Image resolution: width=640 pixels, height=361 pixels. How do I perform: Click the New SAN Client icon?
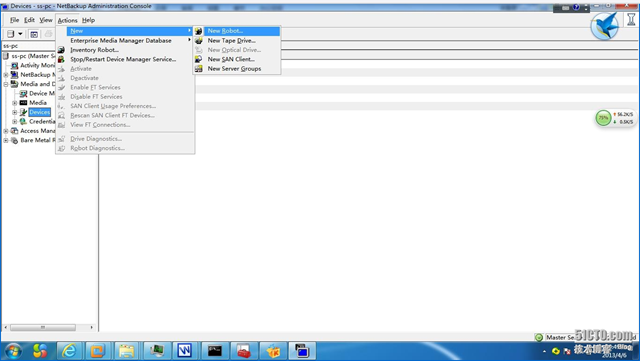[198, 59]
